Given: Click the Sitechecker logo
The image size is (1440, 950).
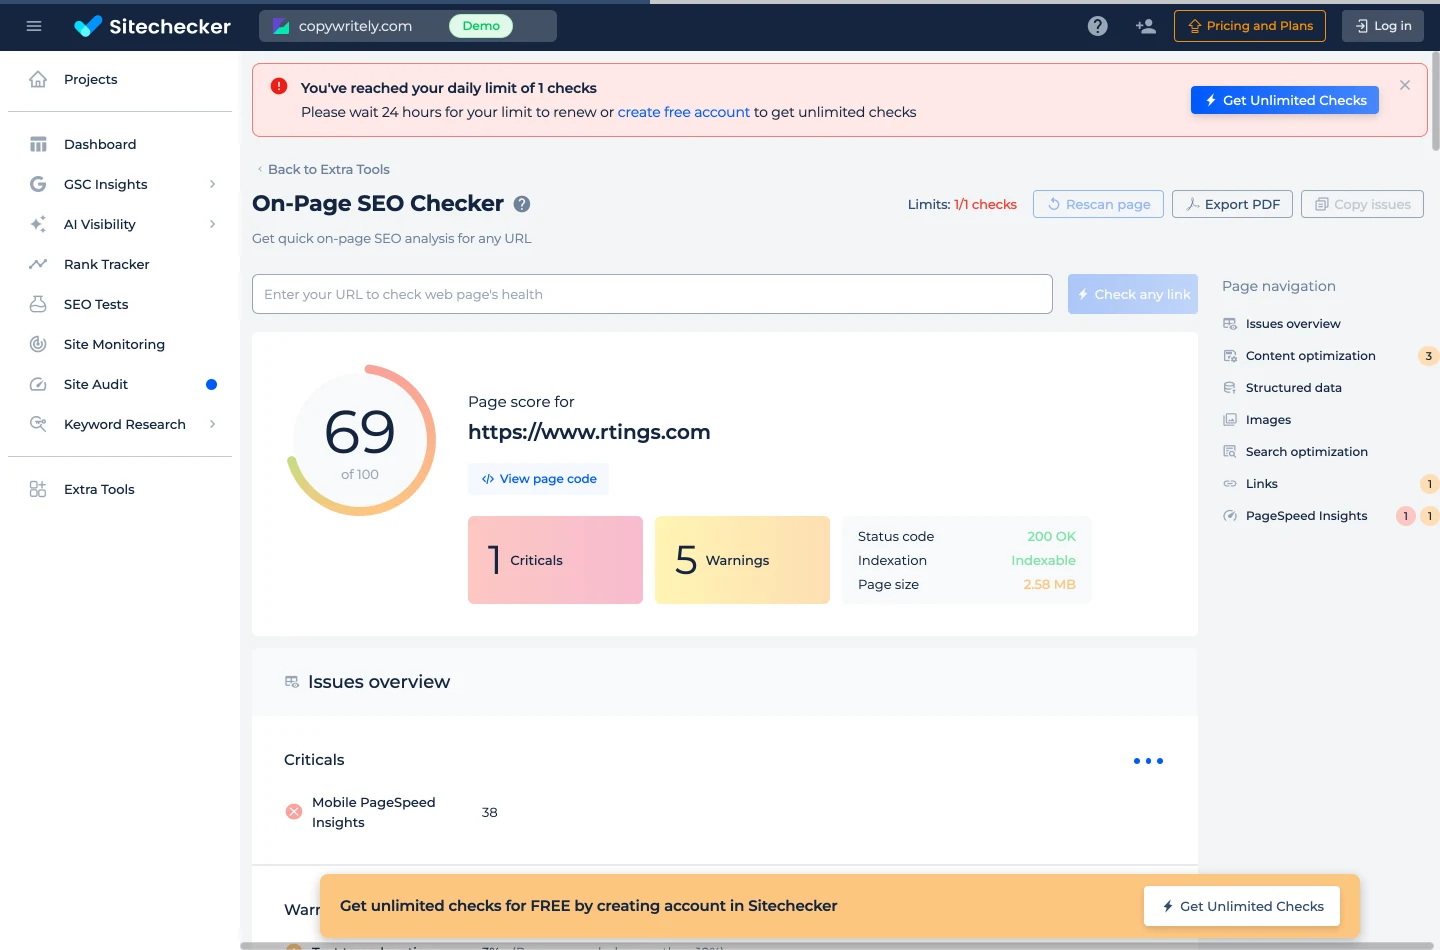Looking at the screenshot, I should click(152, 26).
